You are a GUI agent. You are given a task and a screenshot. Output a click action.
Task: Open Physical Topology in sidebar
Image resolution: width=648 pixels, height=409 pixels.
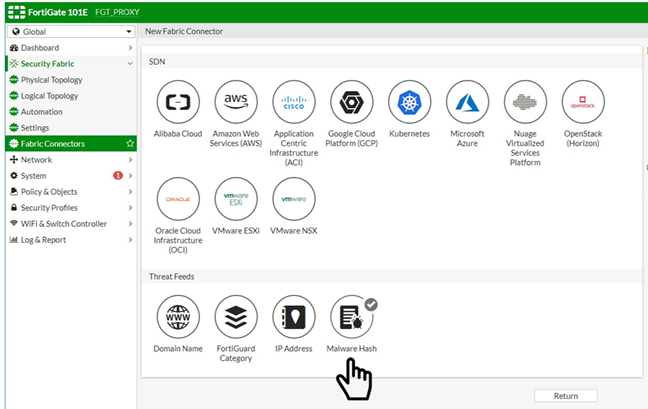(51, 80)
